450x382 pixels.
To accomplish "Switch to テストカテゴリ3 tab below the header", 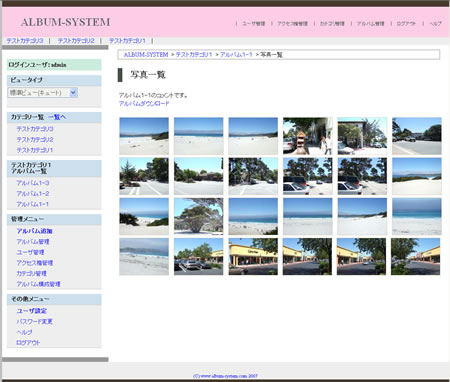I will click(x=25, y=41).
